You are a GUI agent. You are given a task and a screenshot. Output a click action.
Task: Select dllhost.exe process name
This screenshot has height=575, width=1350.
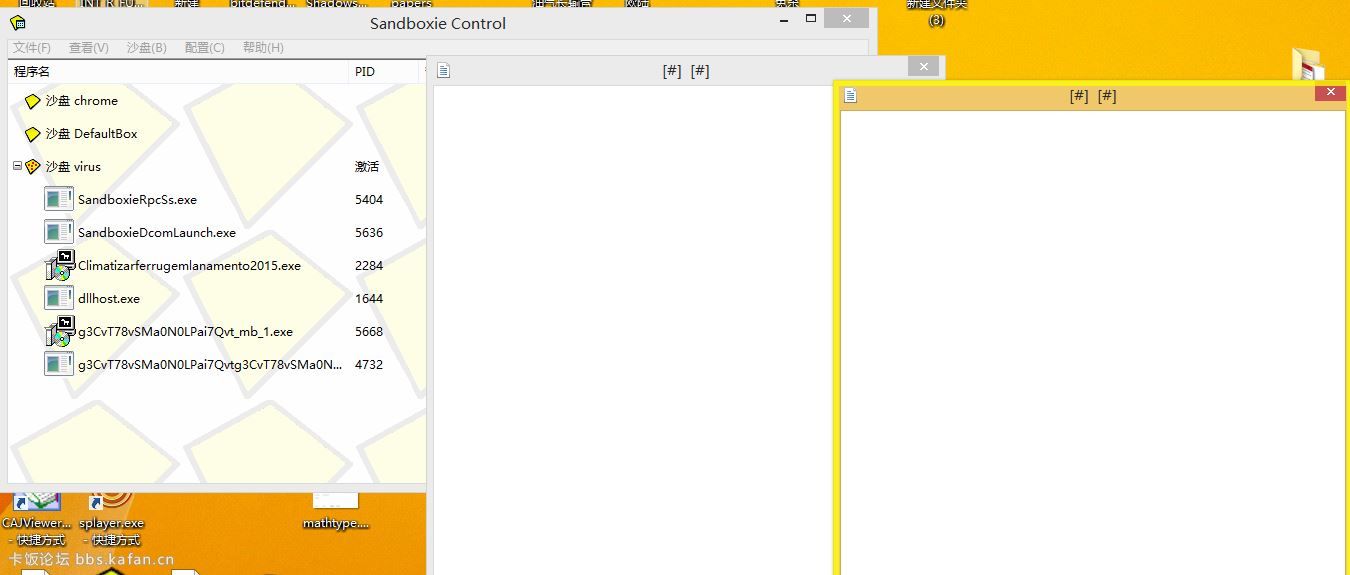coord(109,299)
